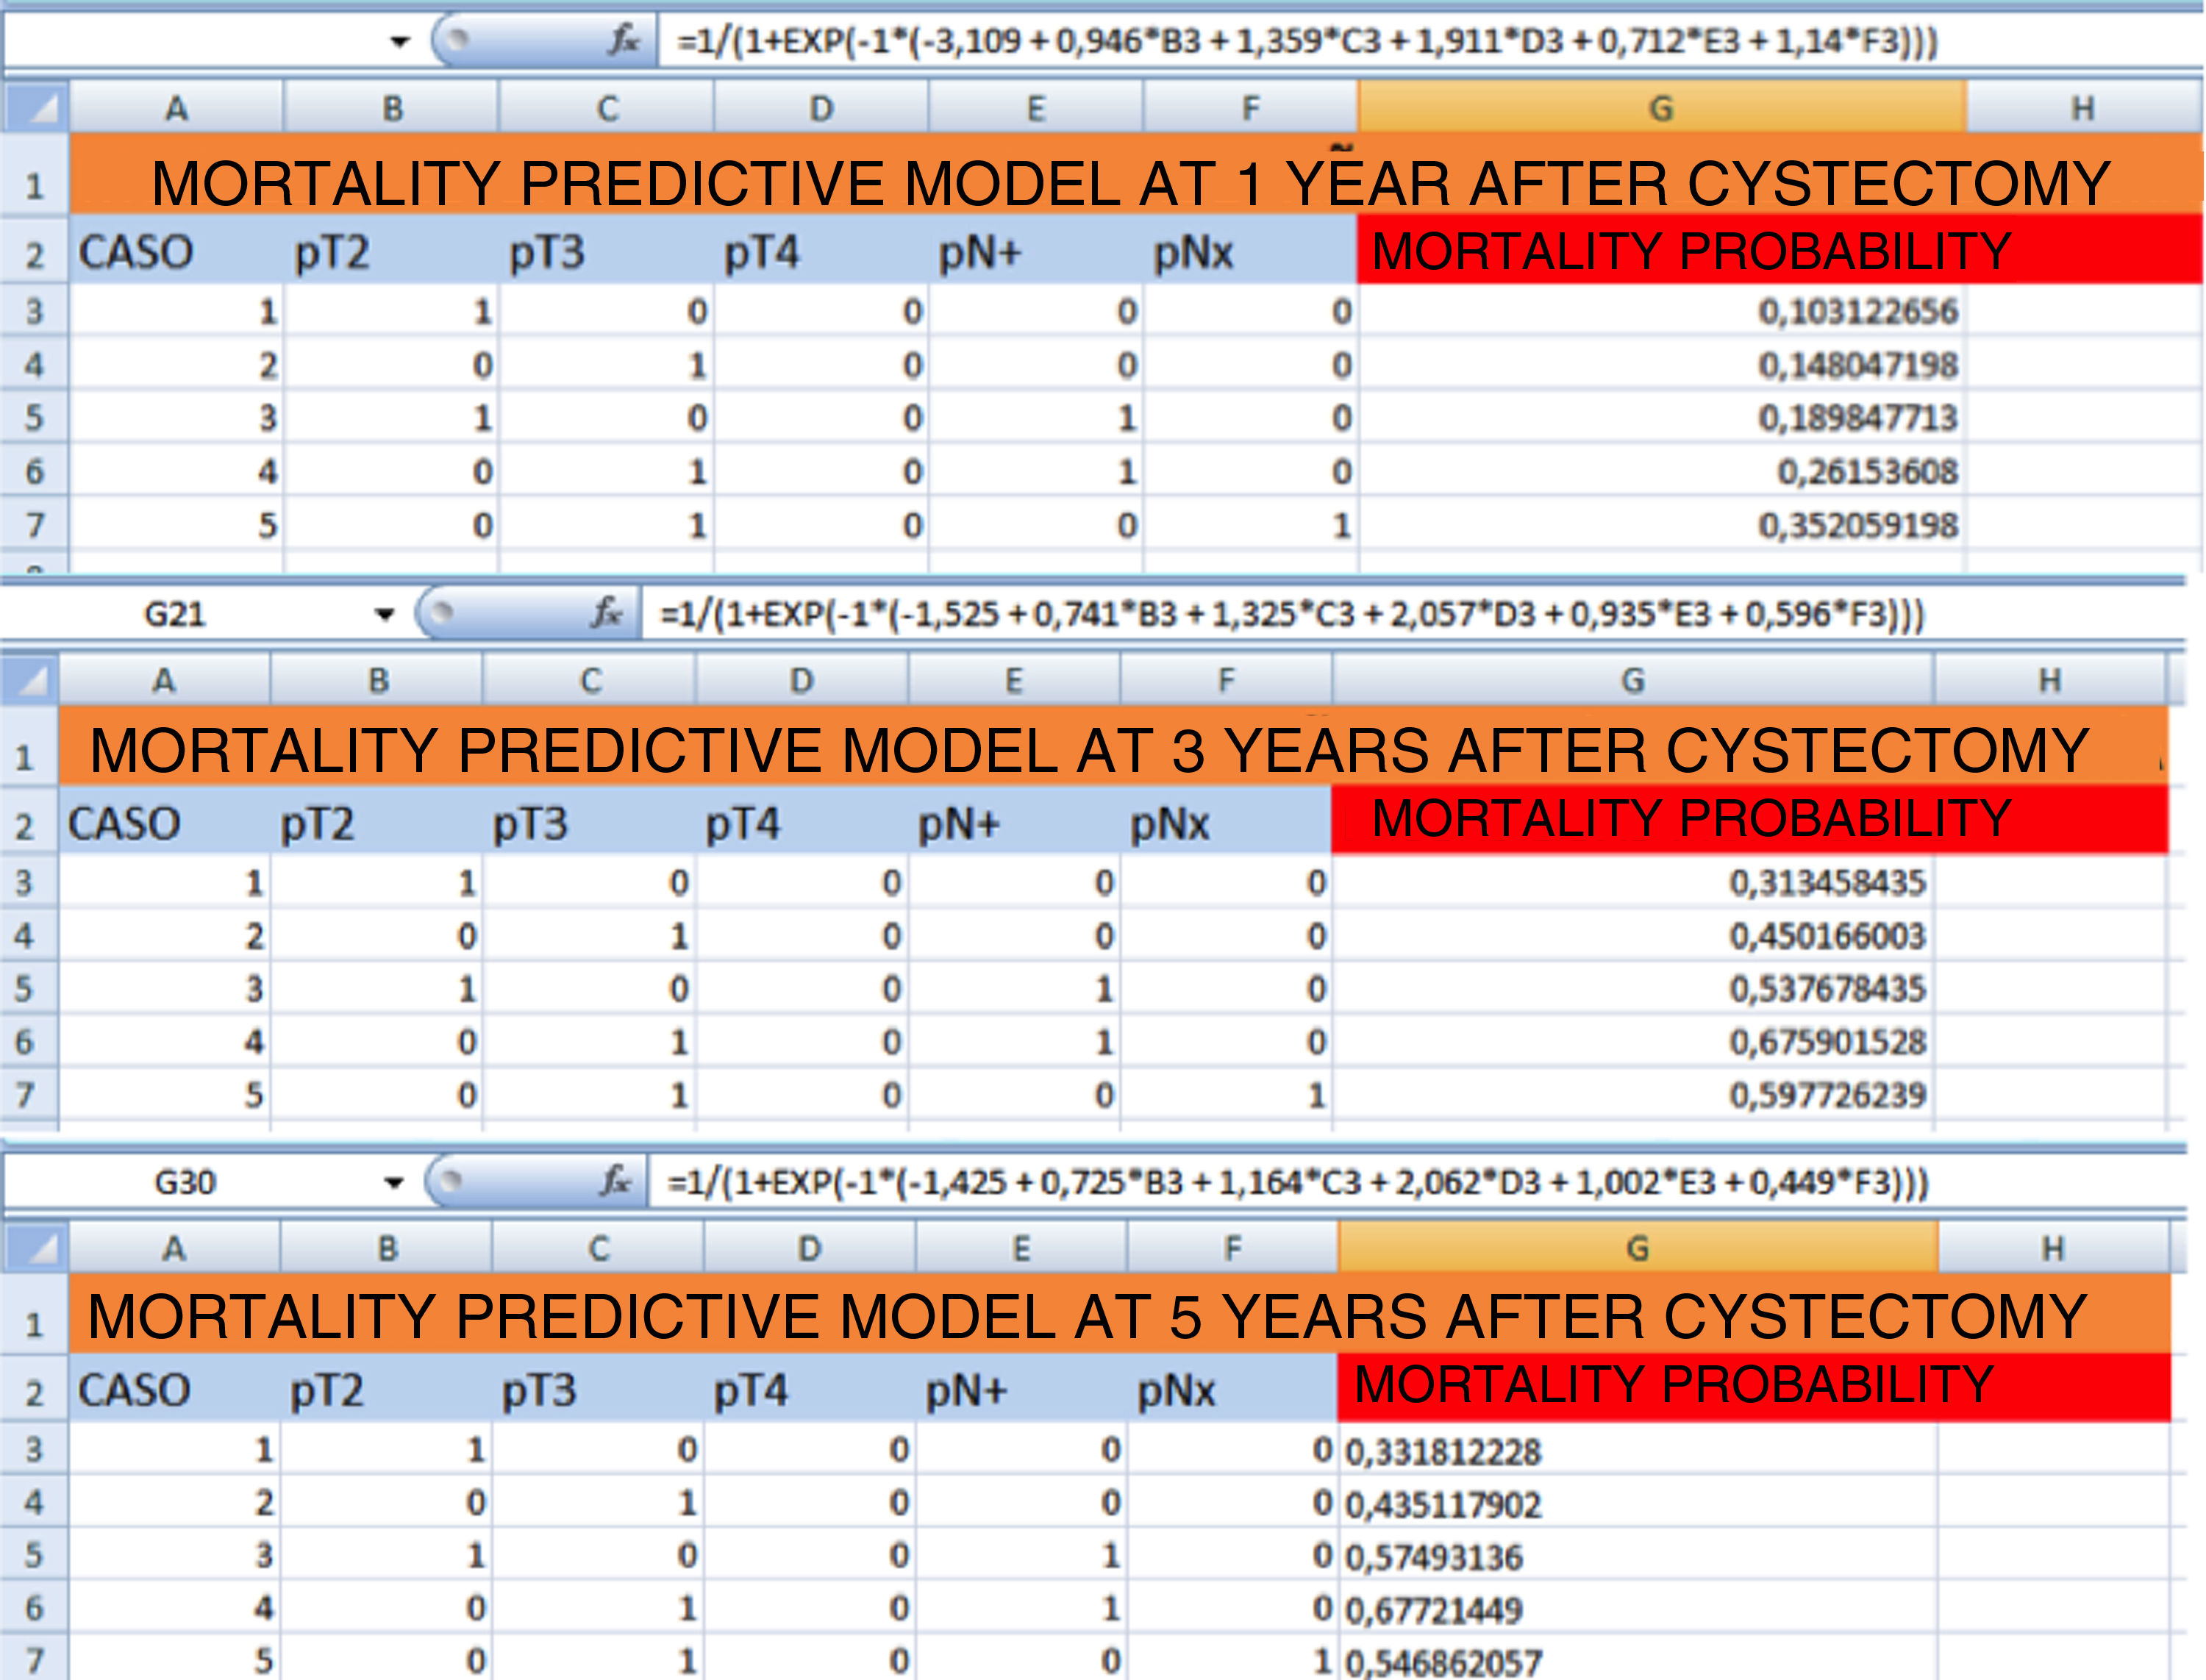This screenshot has width=2206, height=1680.
Task: Select highlighted column G header in 1 year sheet
Action: [1661, 107]
